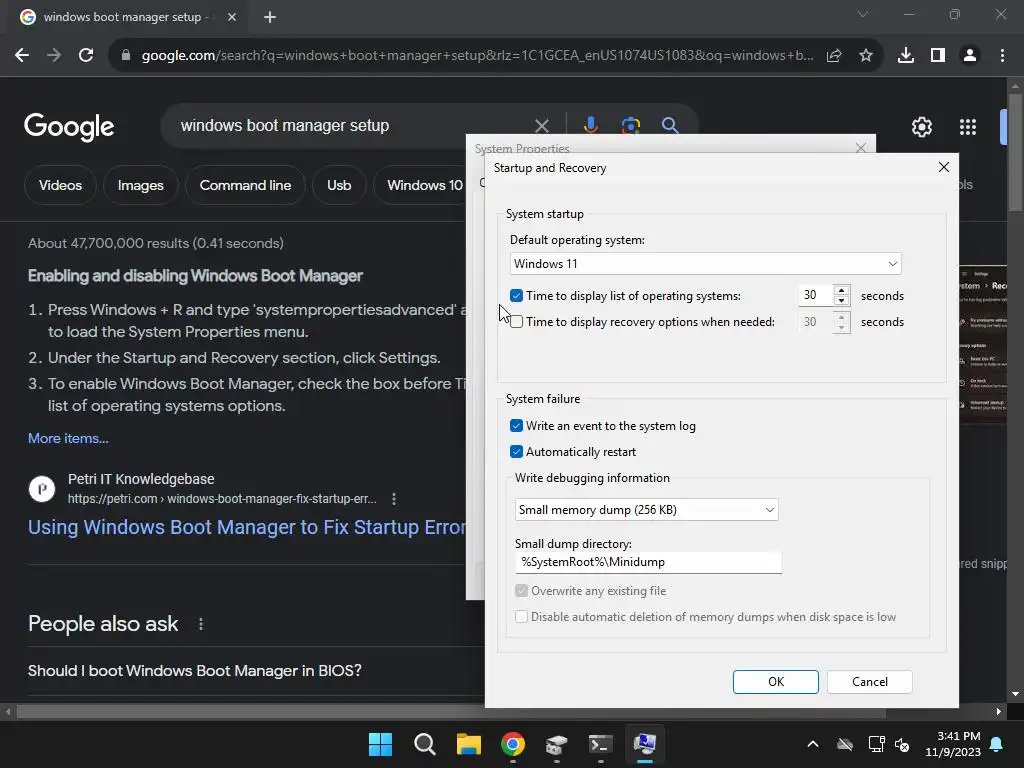1024x768 pixels.
Task: Open the Google apps grid
Action: coord(968,127)
